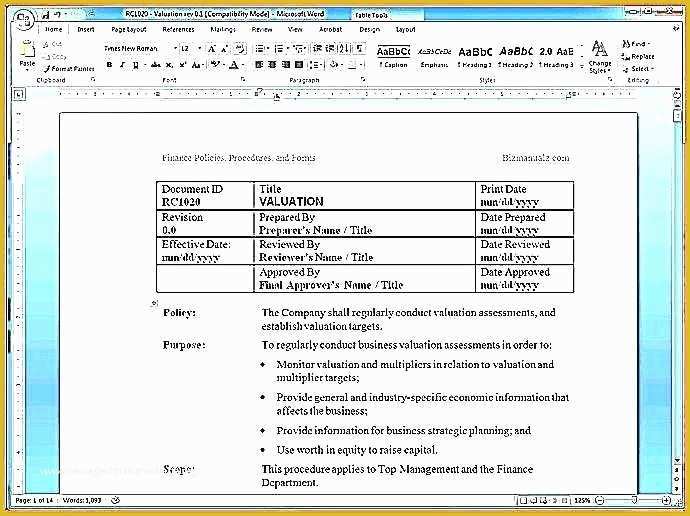Click the 125% zoom level
The image size is (690, 516).
coord(582,501)
